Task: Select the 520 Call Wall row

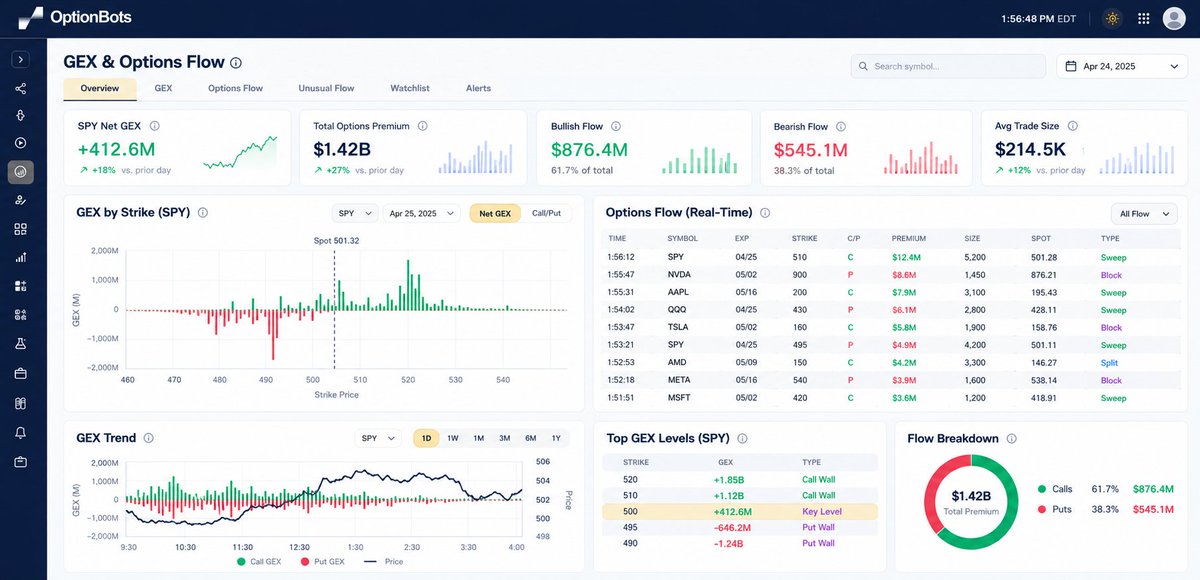Action: tap(740, 479)
